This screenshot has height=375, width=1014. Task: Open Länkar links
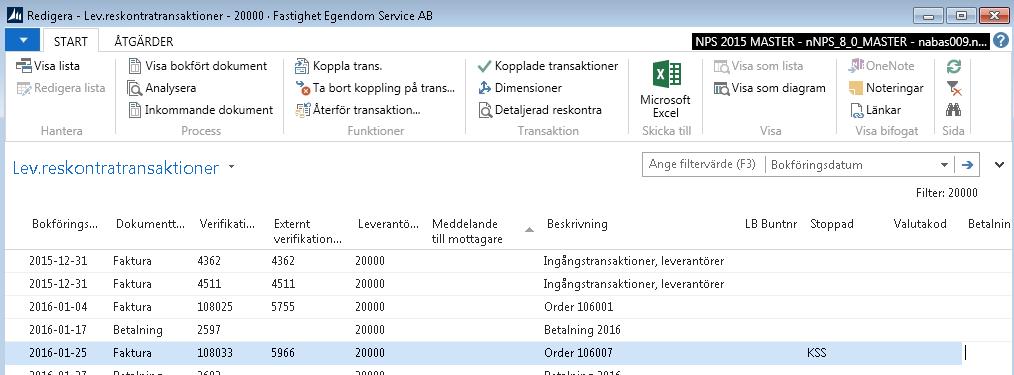coord(875,110)
